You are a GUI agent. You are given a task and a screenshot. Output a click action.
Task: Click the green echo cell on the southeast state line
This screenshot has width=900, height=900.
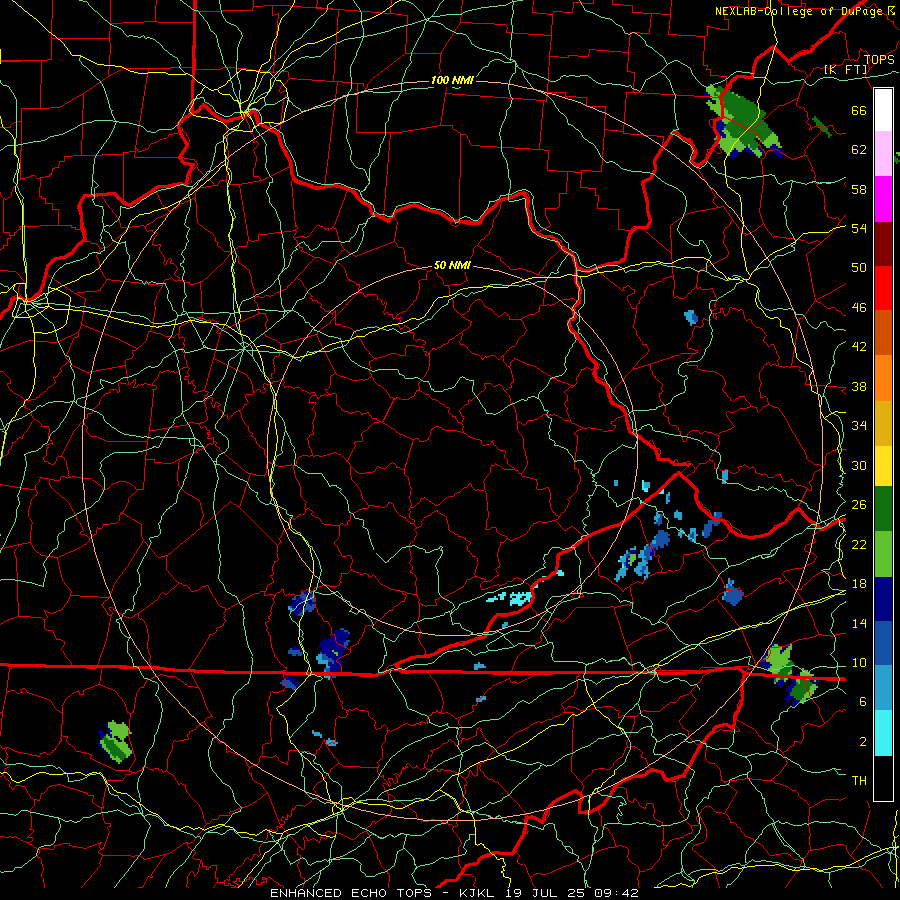coord(790,674)
